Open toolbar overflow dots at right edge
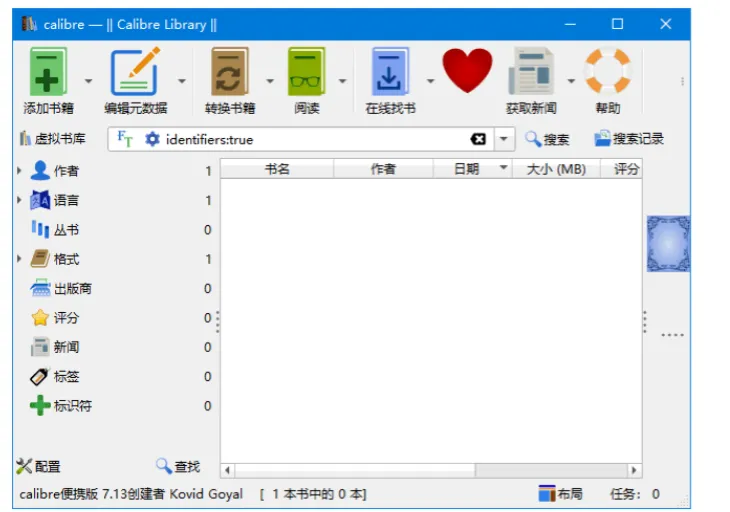 682,81
